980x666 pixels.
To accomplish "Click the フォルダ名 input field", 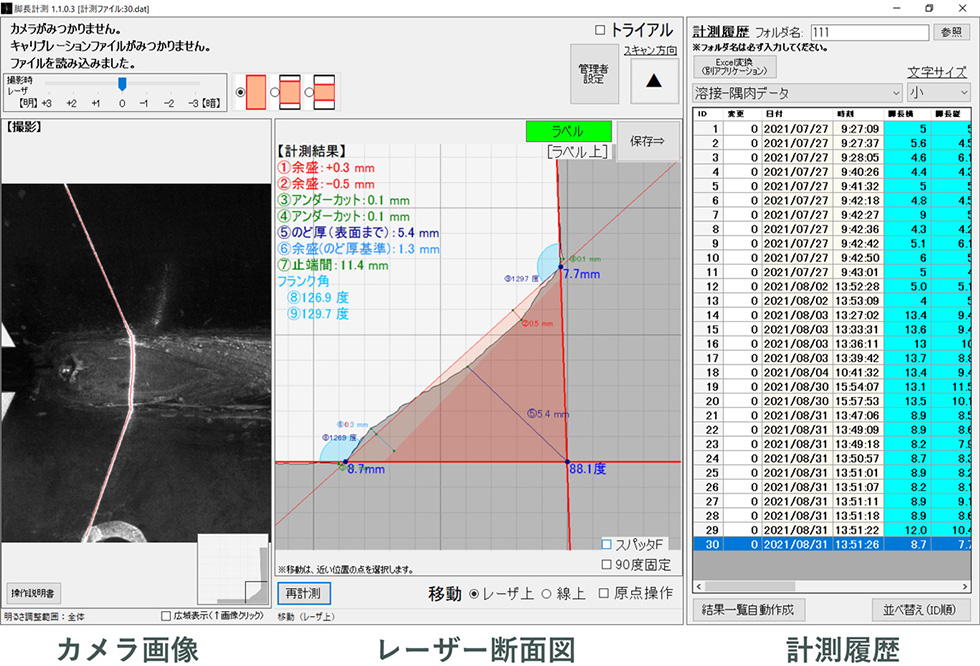I will click(869, 32).
